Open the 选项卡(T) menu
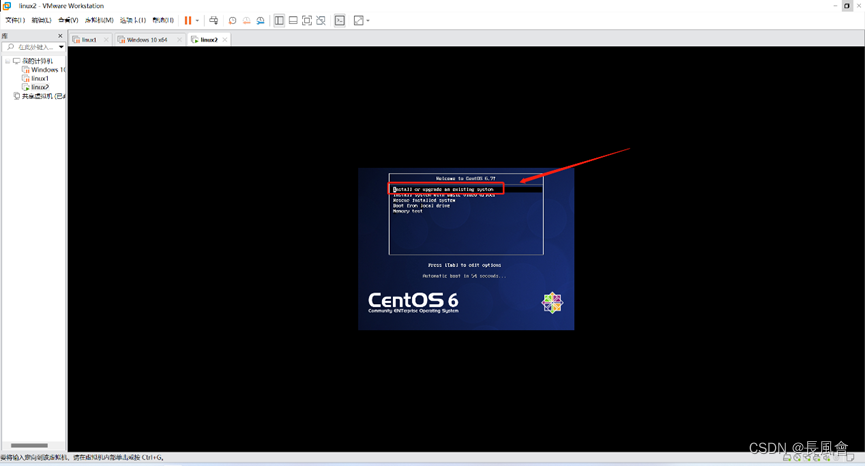Screen dimensions: 865x466 tap(133, 20)
